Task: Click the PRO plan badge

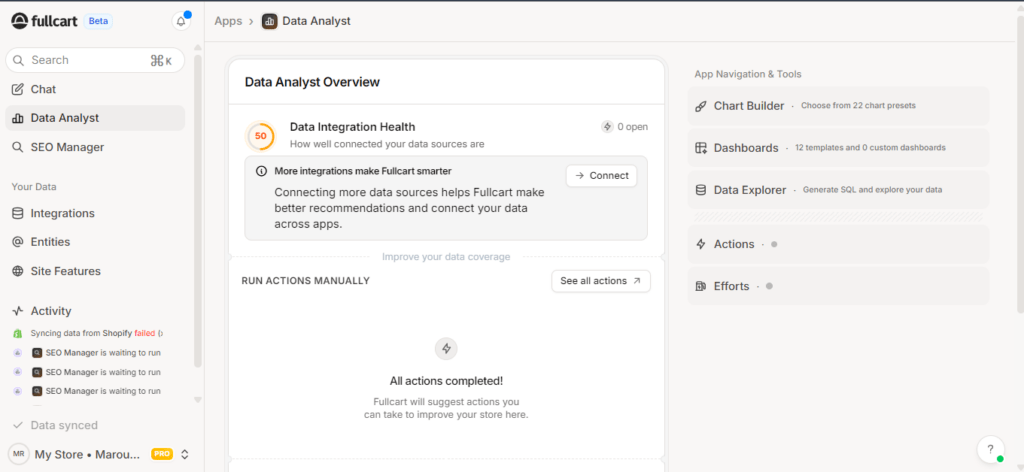Action: click(162, 454)
